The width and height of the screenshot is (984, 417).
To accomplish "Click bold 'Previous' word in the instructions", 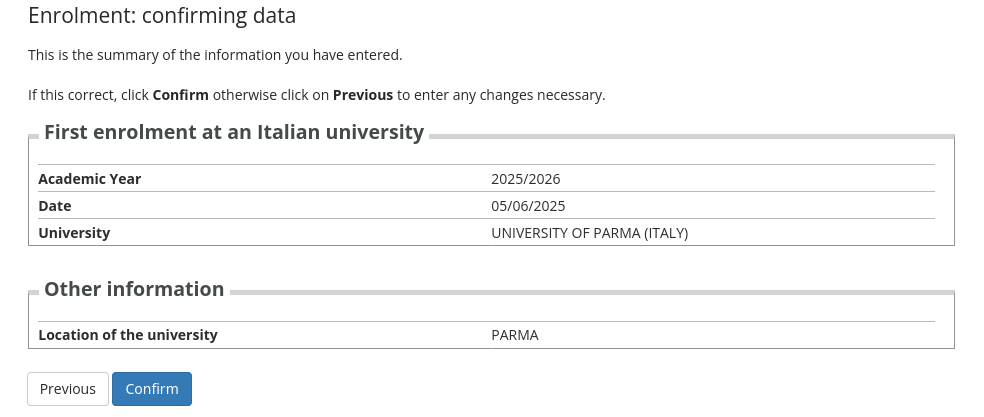I will 362,95.
